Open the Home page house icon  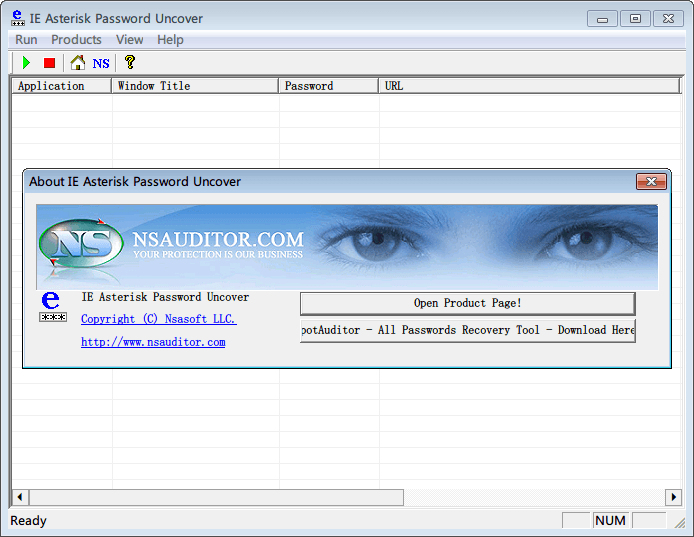(78, 63)
